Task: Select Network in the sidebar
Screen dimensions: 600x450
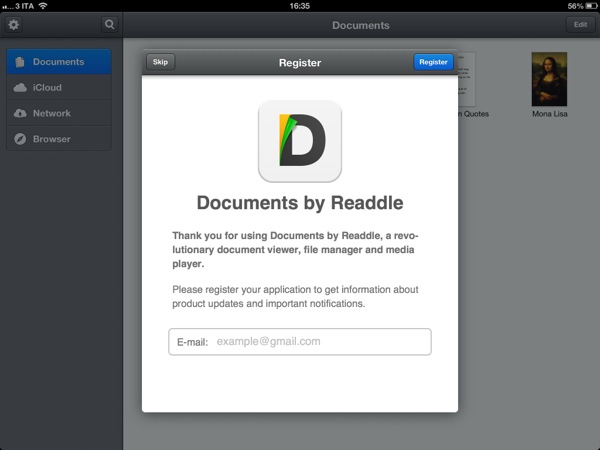Action: tap(59, 113)
